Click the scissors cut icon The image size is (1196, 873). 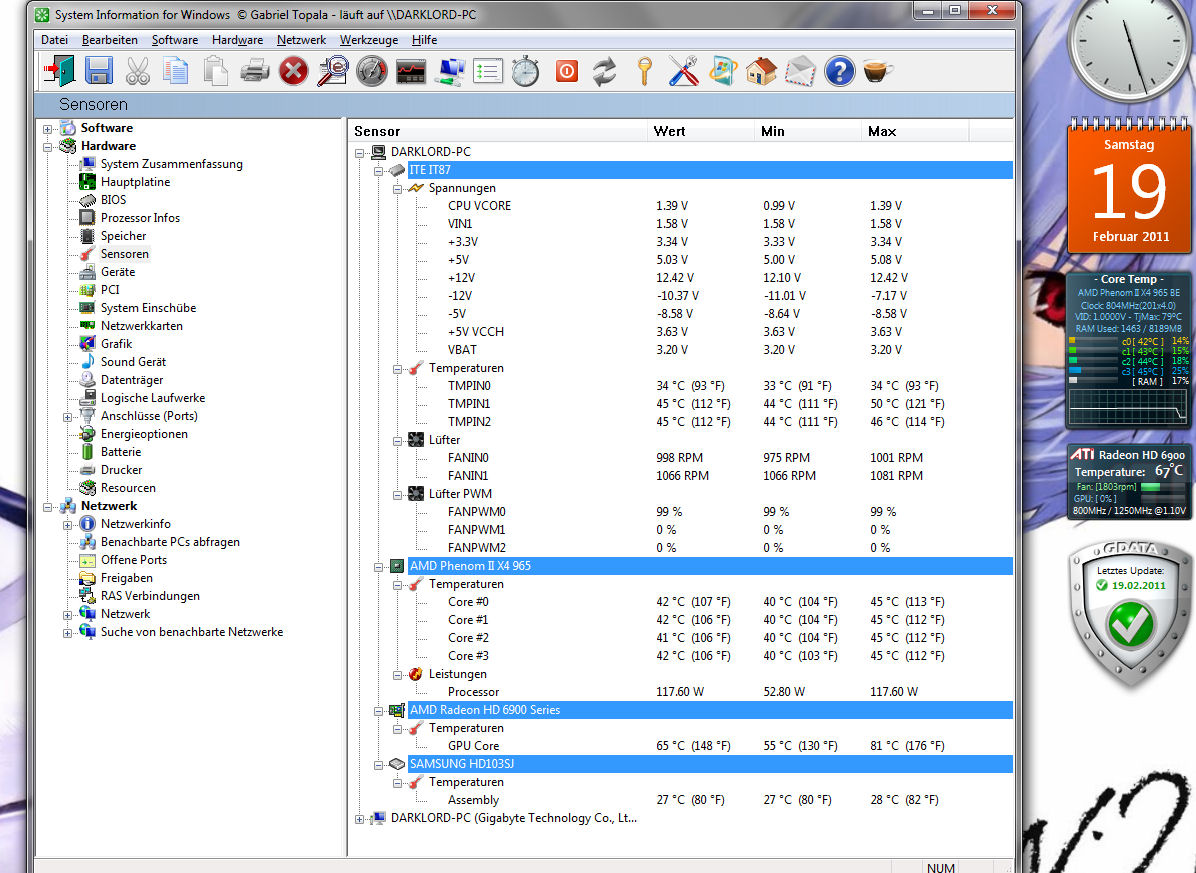138,71
